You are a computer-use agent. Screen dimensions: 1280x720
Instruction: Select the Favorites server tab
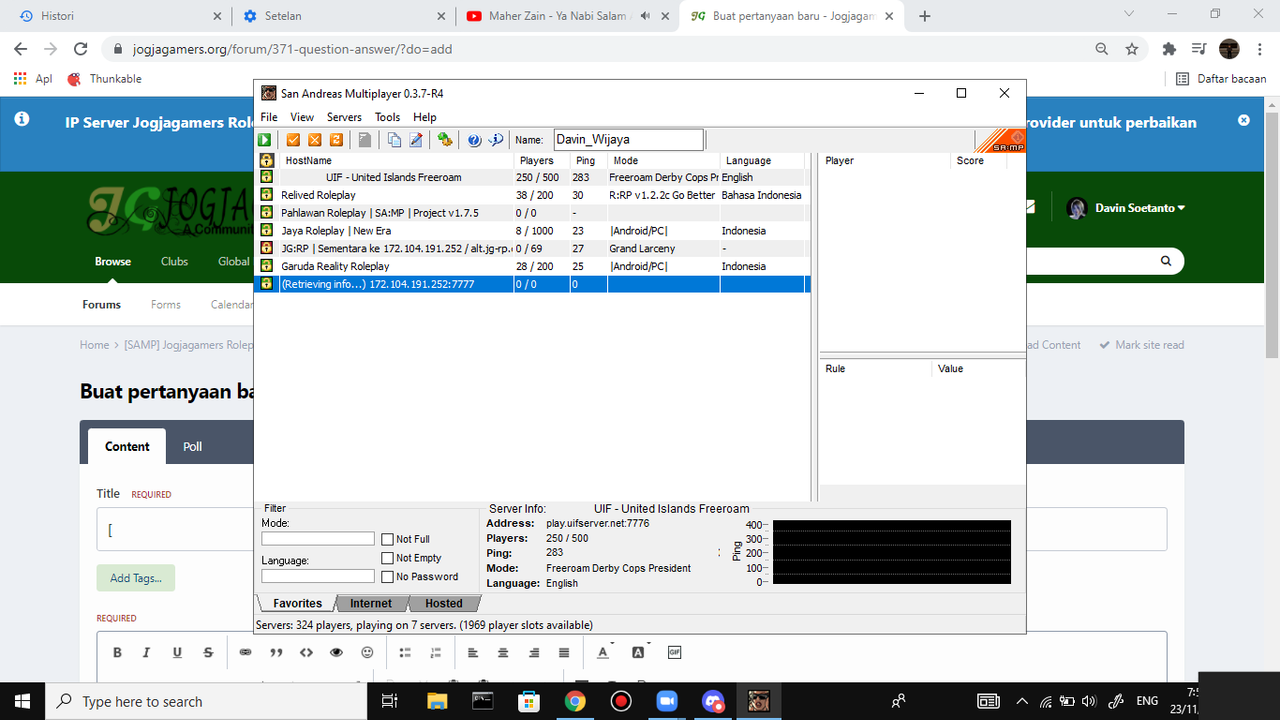298,603
